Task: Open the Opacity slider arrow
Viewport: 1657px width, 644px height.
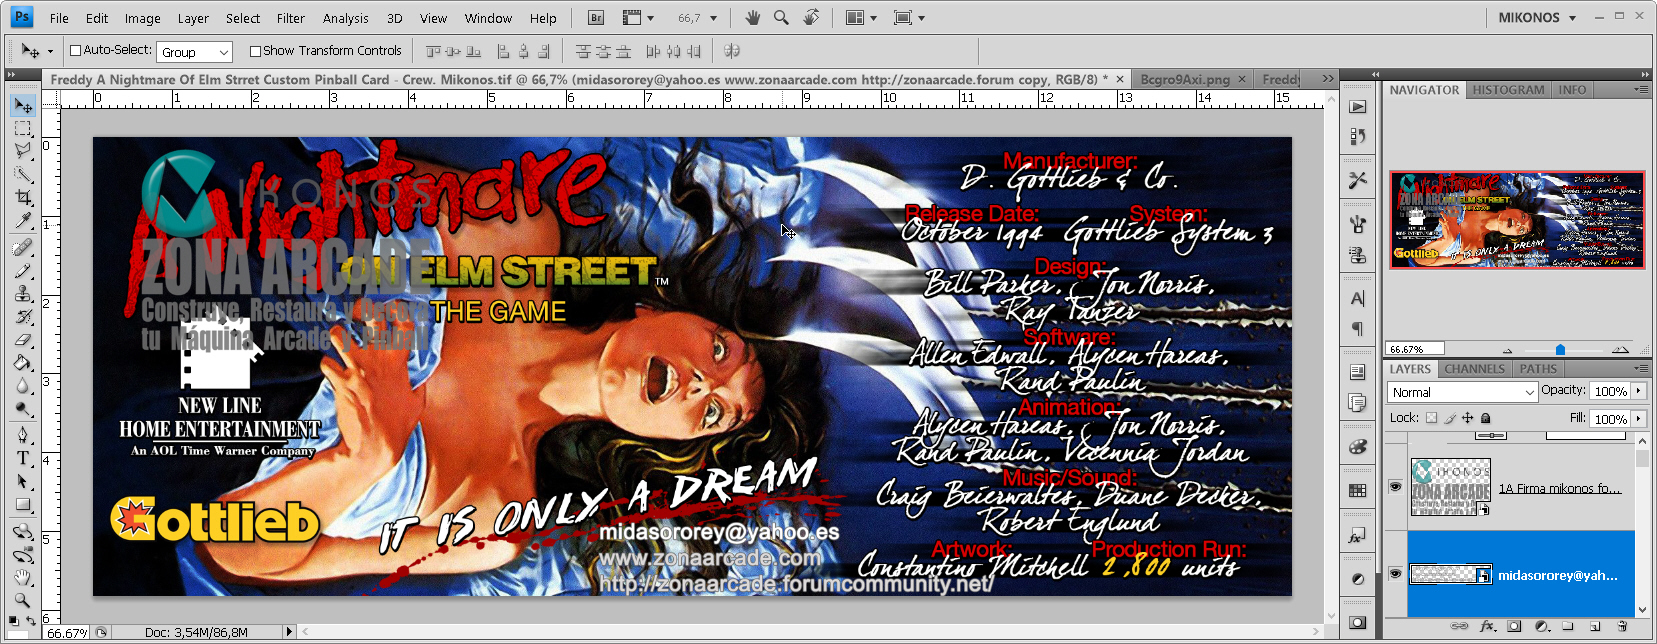Action: tap(1638, 391)
